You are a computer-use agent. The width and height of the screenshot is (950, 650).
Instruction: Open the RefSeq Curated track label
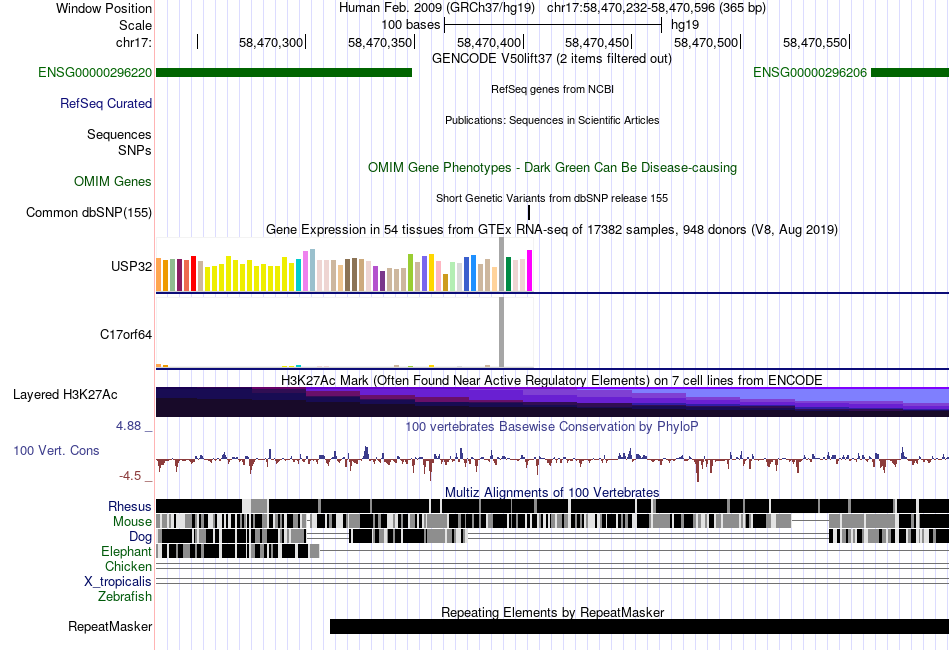click(x=106, y=104)
